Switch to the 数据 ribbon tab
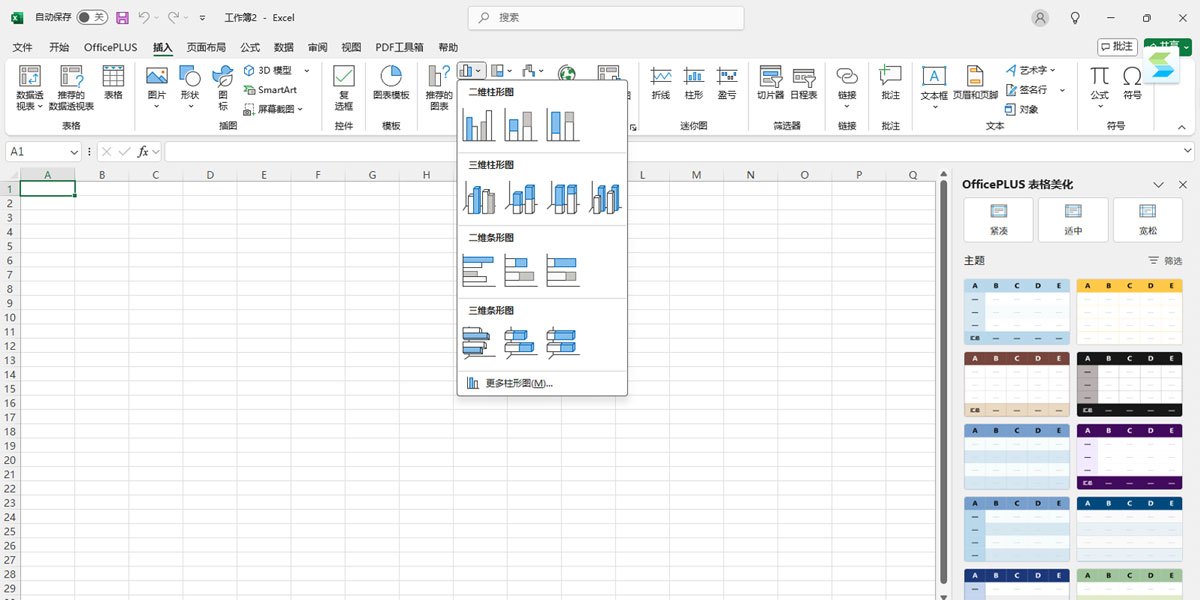This screenshot has height=600, width=1200. pyautogui.click(x=282, y=46)
